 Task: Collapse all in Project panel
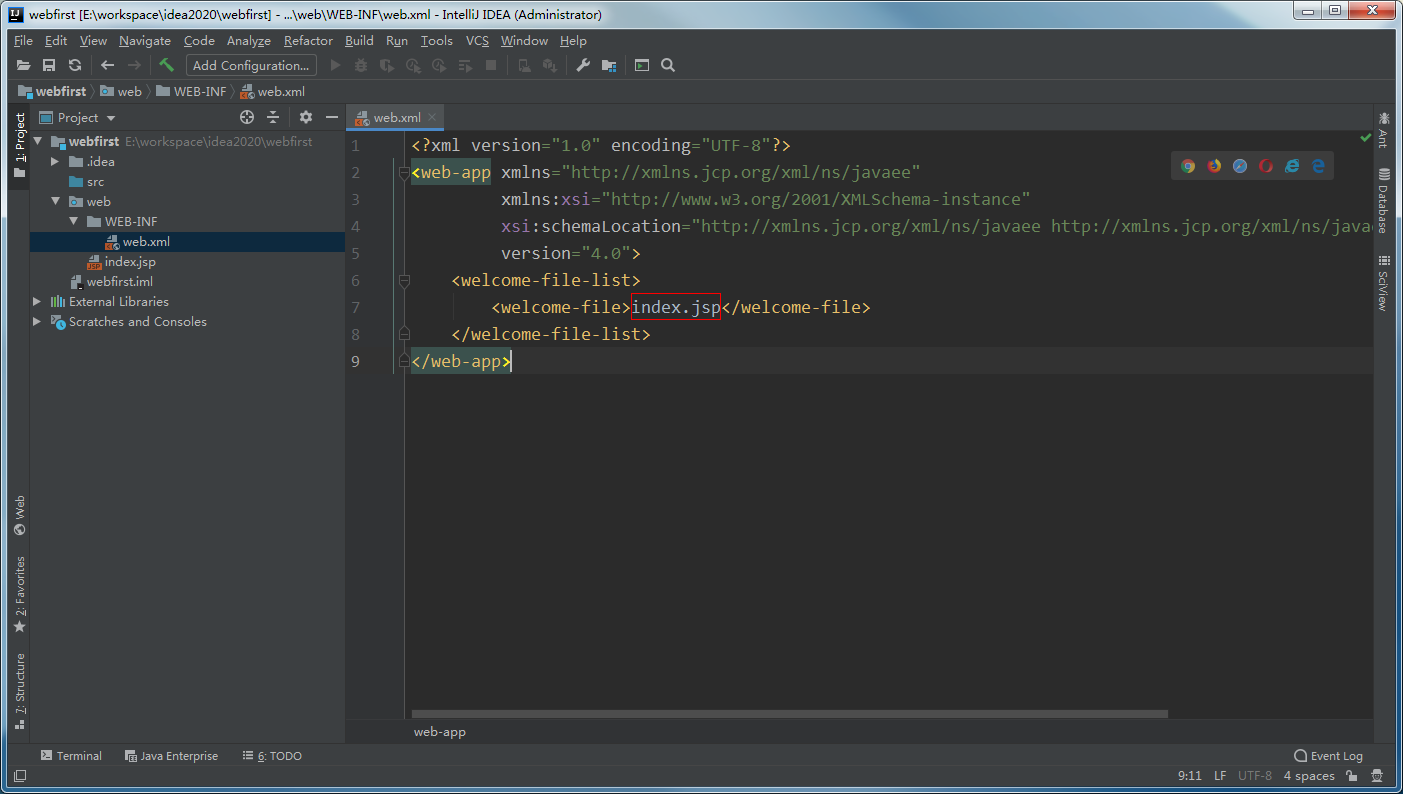(272, 117)
